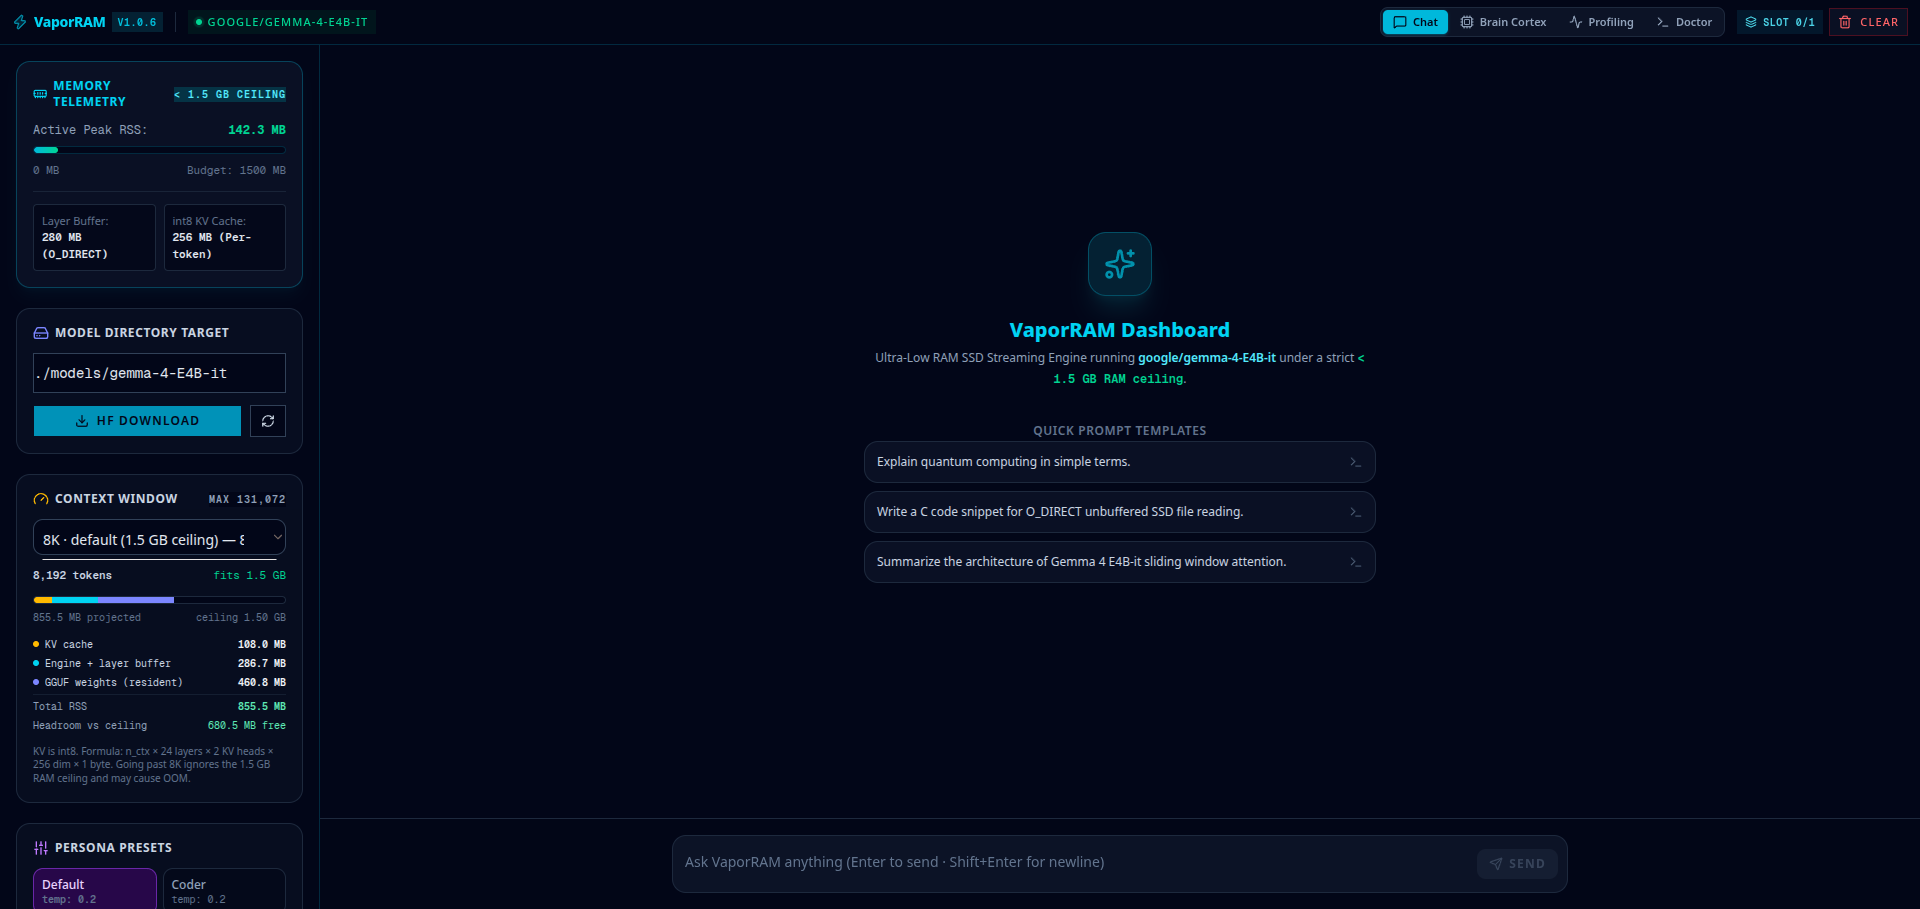Click the arrow icon on the Gemma architecture template
Screen dimensions: 1920x909
[x=1355, y=562]
